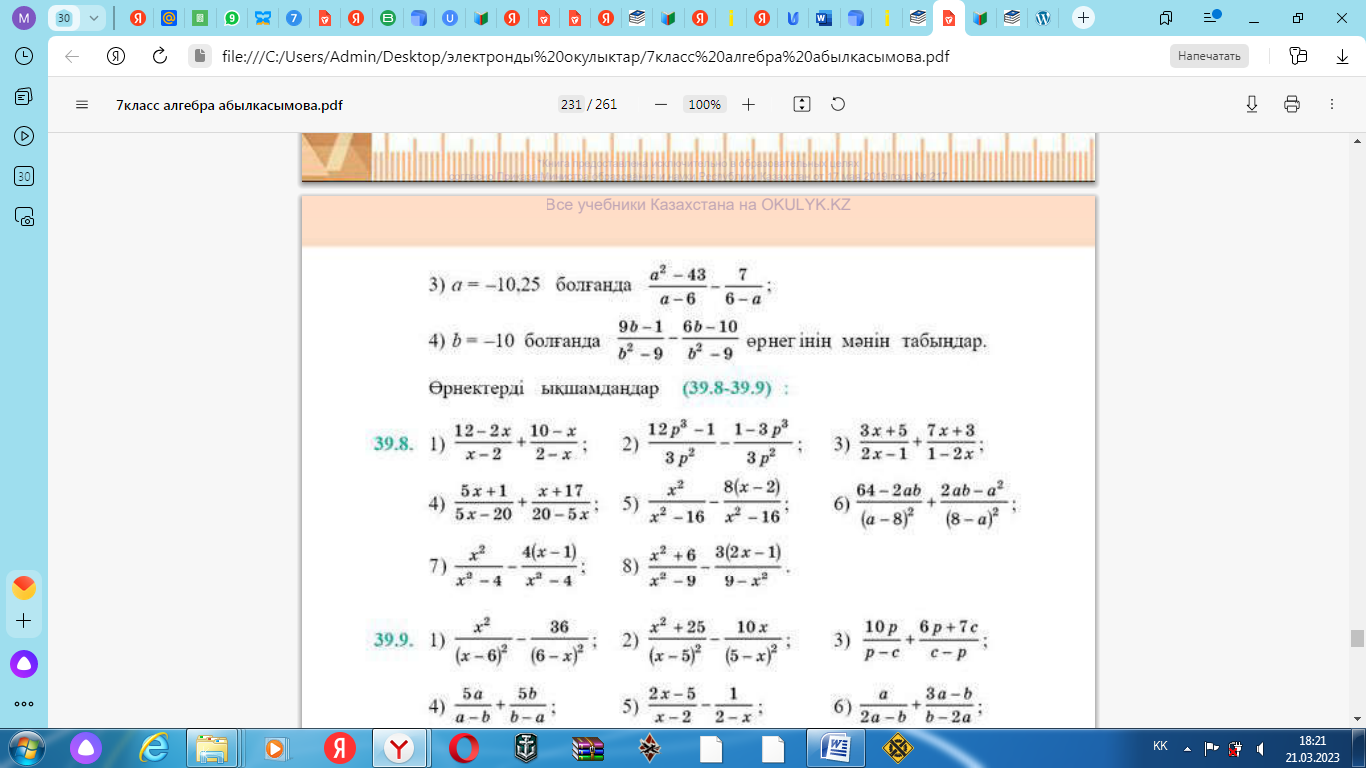Open the browser History clock in the sidebar
The width and height of the screenshot is (1366, 768).
coord(25,56)
